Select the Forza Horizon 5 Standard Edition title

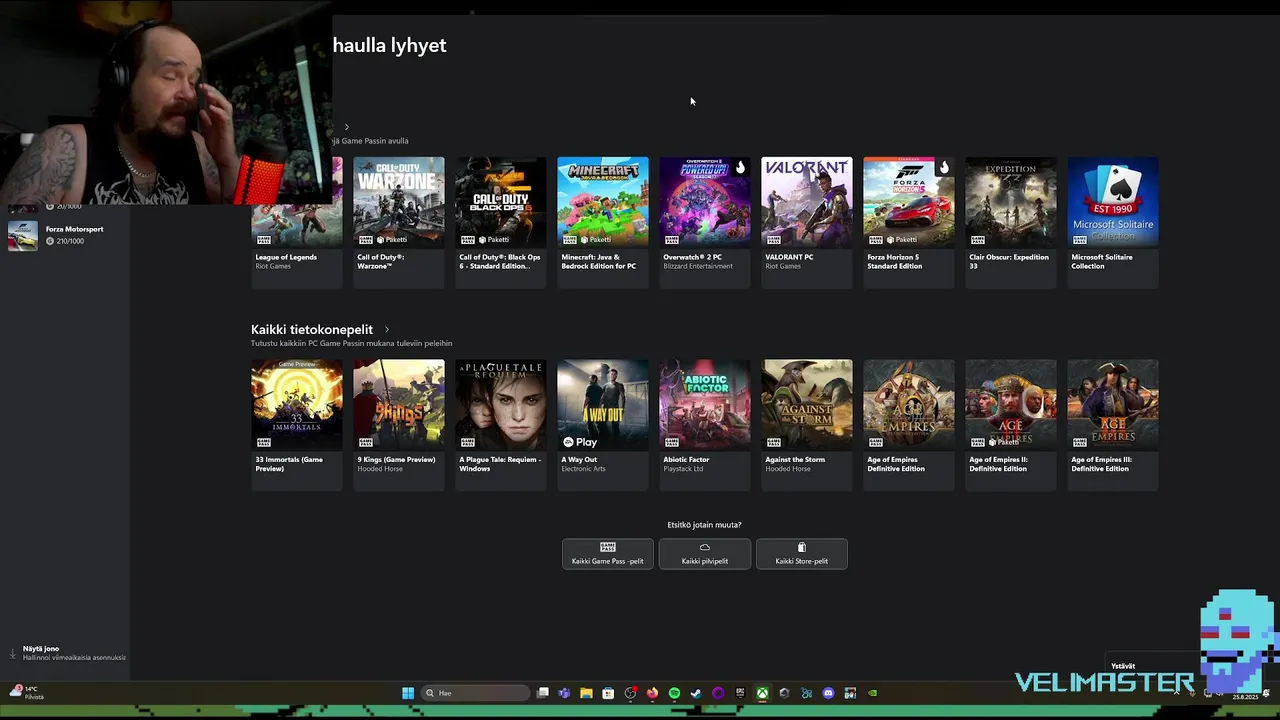point(897,262)
